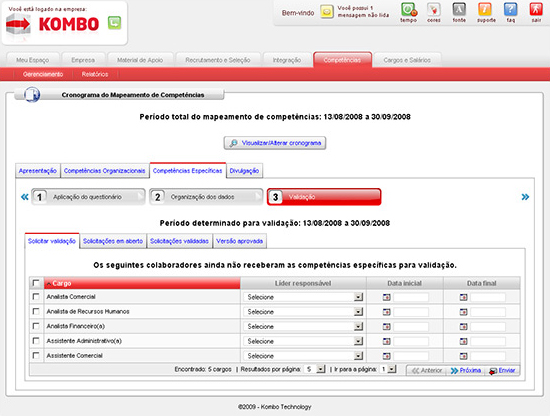Image resolution: width=550 pixels, height=416 pixels.
Task: Open Líder responsável dropdown for Assistente Comercial
Action: (303, 356)
